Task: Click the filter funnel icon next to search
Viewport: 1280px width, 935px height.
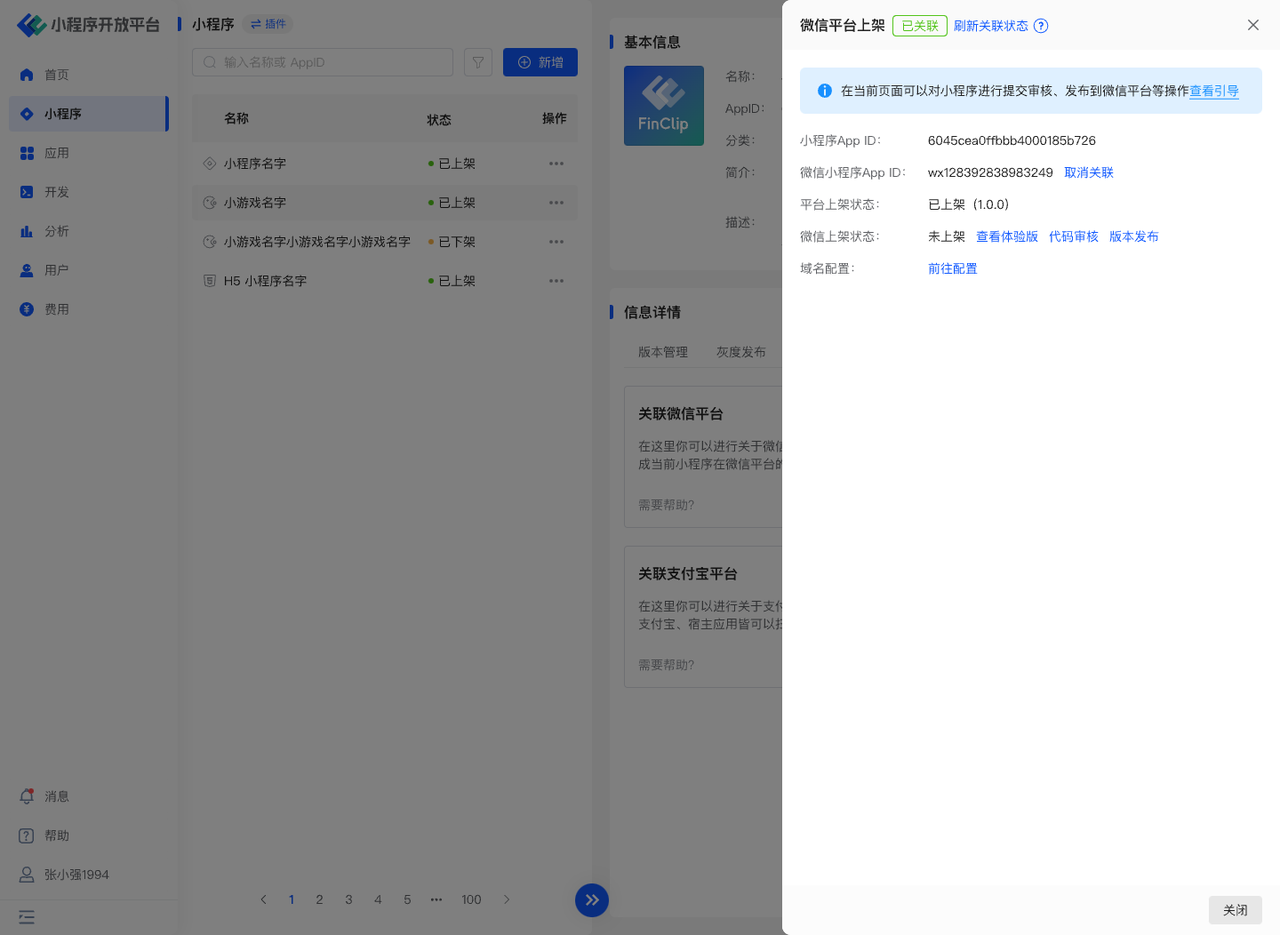Action: pyautogui.click(x=478, y=62)
